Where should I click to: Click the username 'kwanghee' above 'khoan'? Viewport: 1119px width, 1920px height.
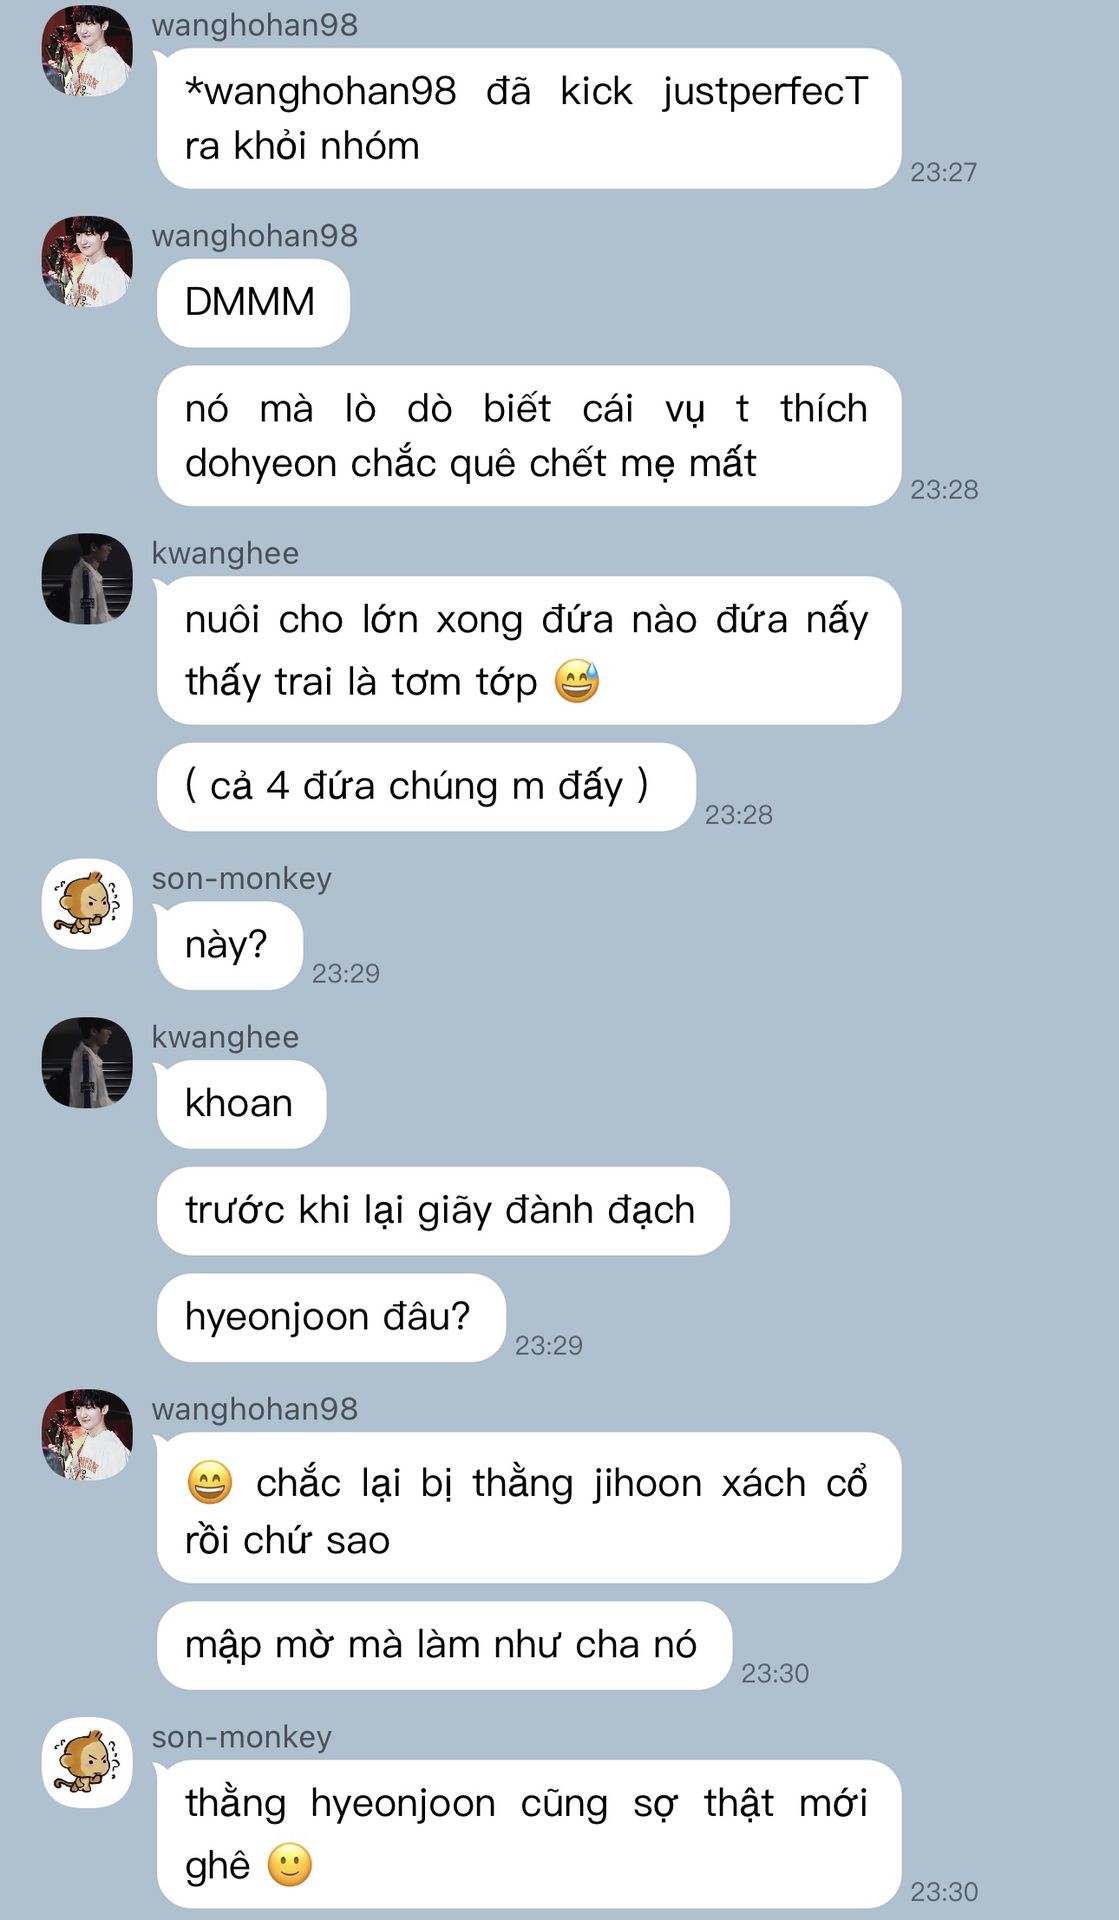(225, 1037)
